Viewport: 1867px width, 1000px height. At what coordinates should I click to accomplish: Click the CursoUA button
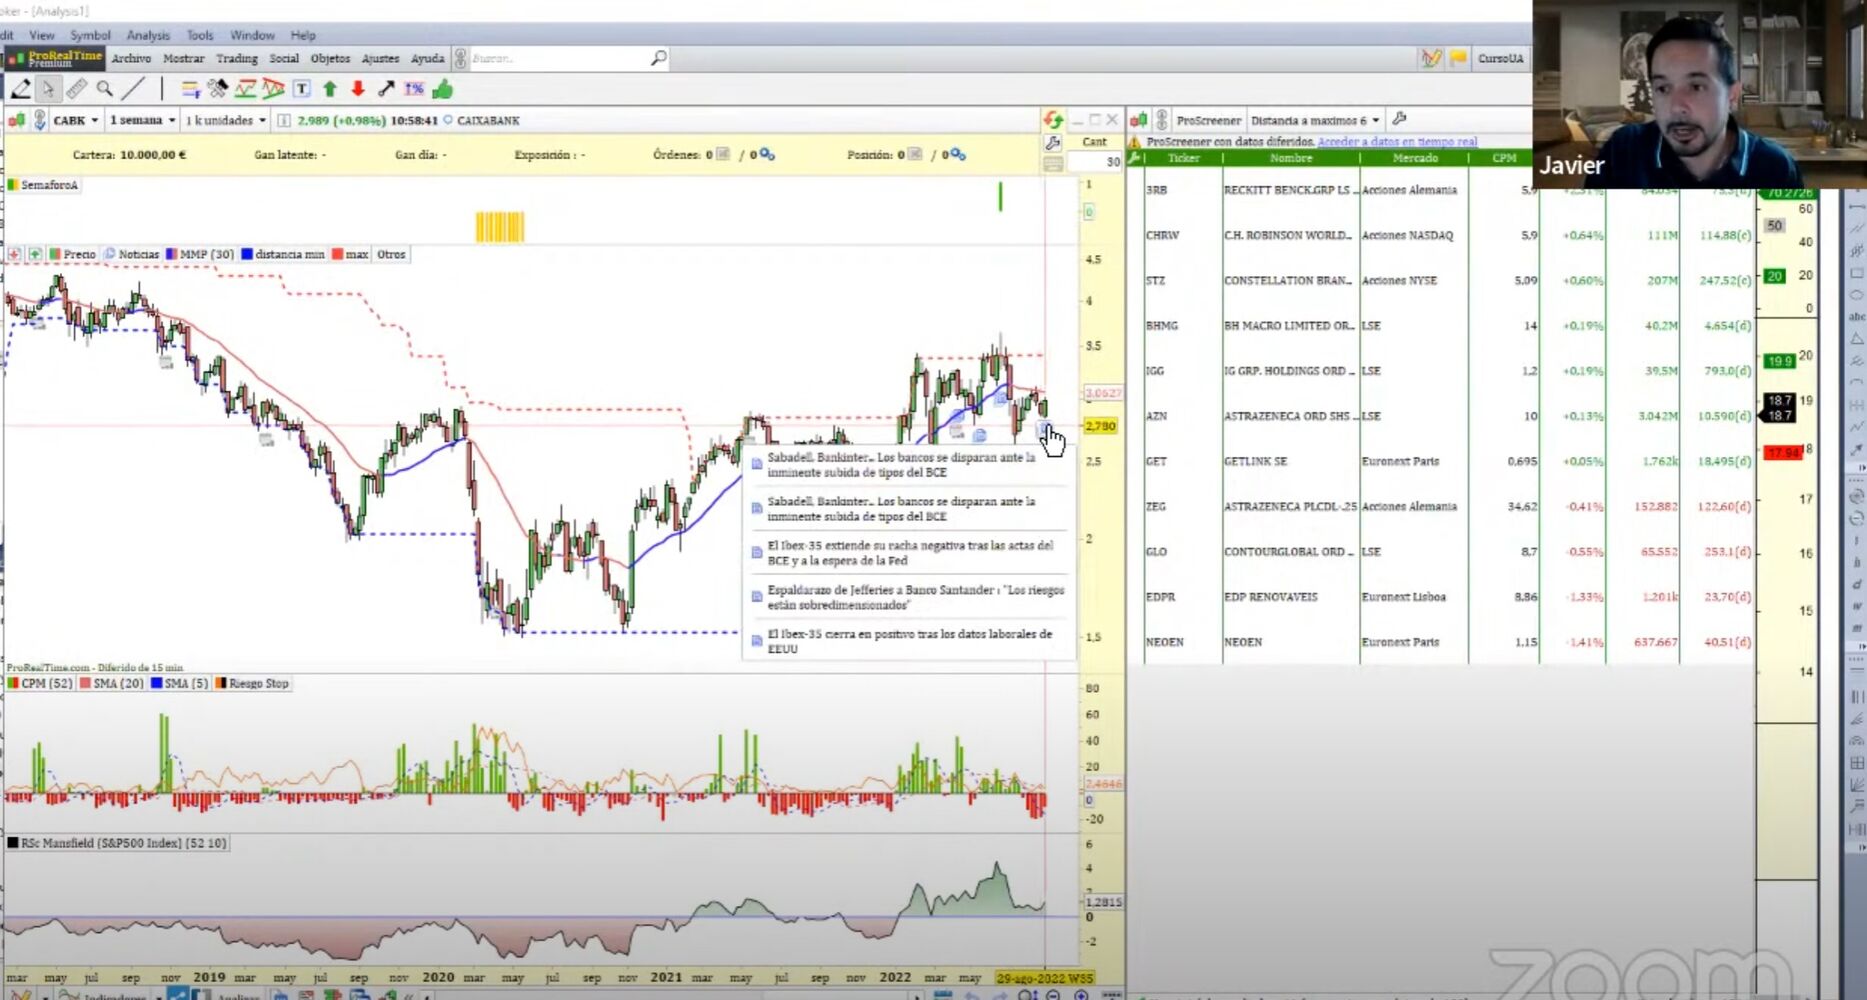[1500, 58]
